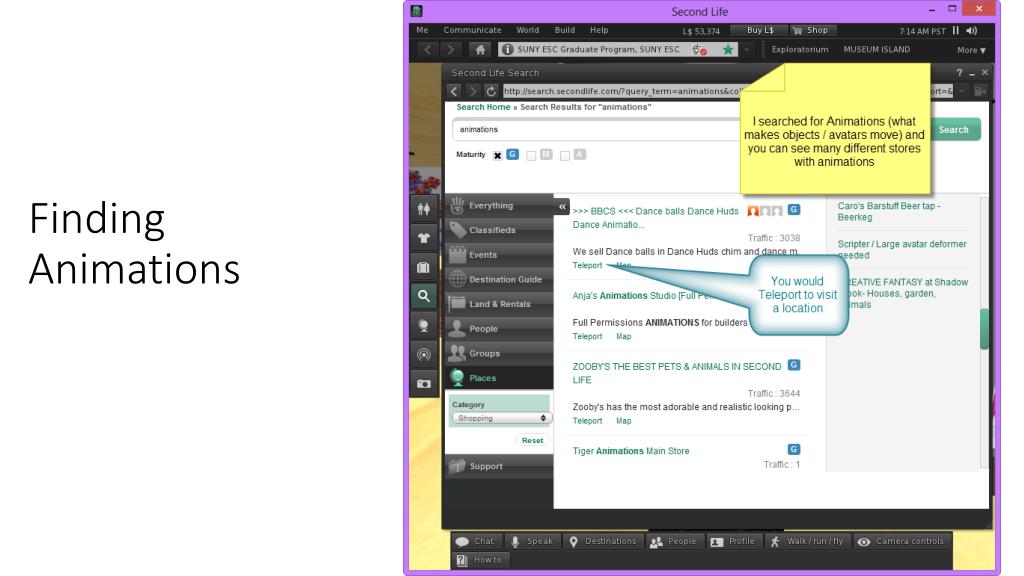The image size is (1024, 576).
Task: Select Destination Guide search category
Action: click(x=499, y=280)
